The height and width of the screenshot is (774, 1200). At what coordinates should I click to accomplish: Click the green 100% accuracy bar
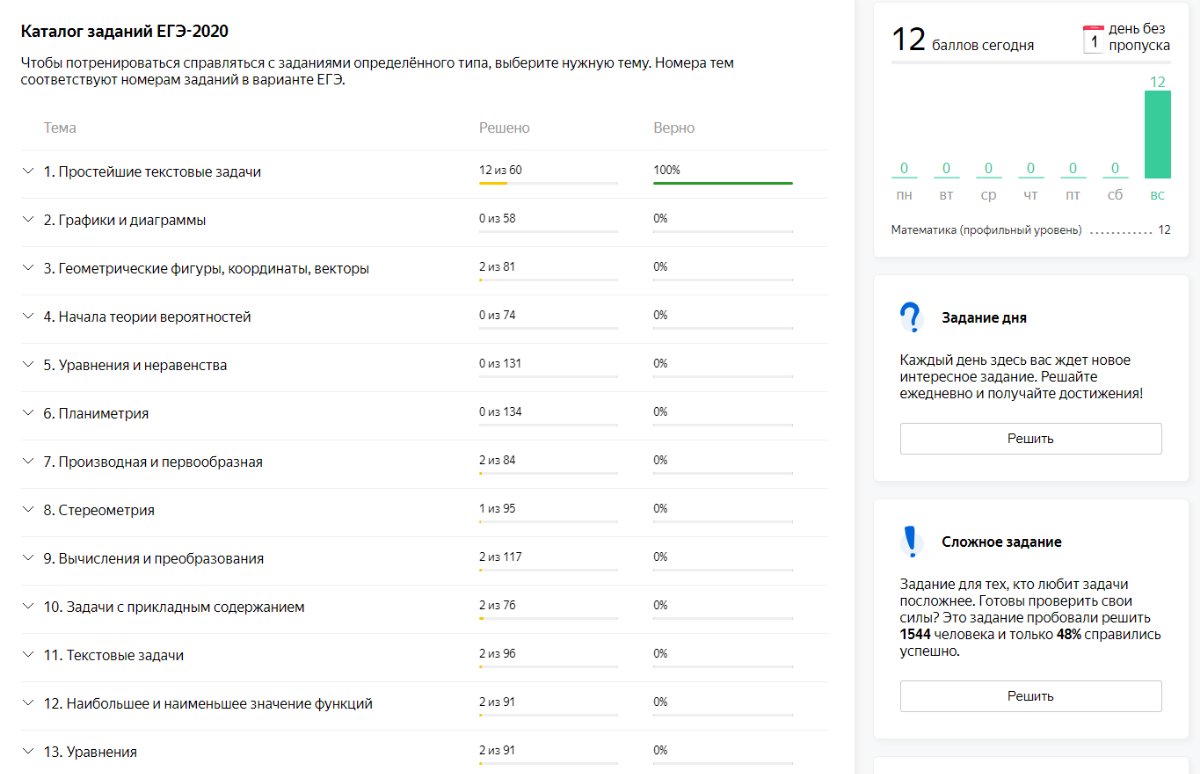coord(722,183)
